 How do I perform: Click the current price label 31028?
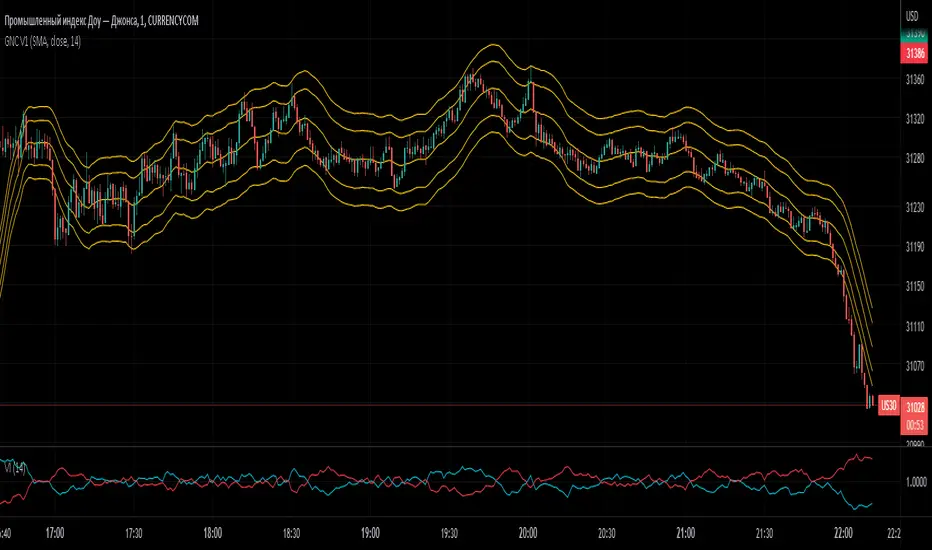coord(915,407)
